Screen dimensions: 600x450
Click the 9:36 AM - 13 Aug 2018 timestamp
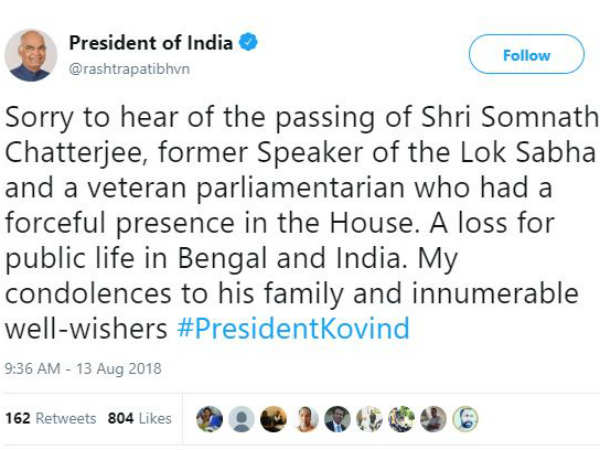83,369
